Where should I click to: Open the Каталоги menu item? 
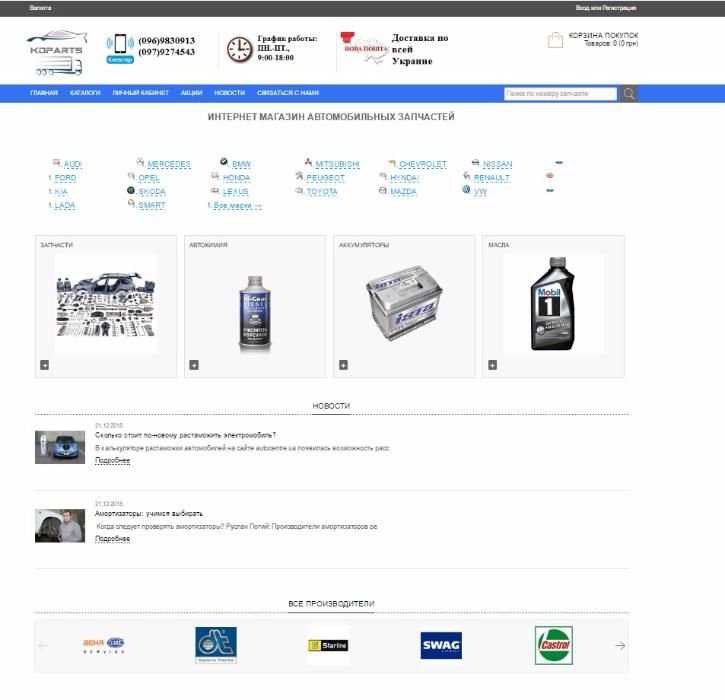(x=85, y=93)
